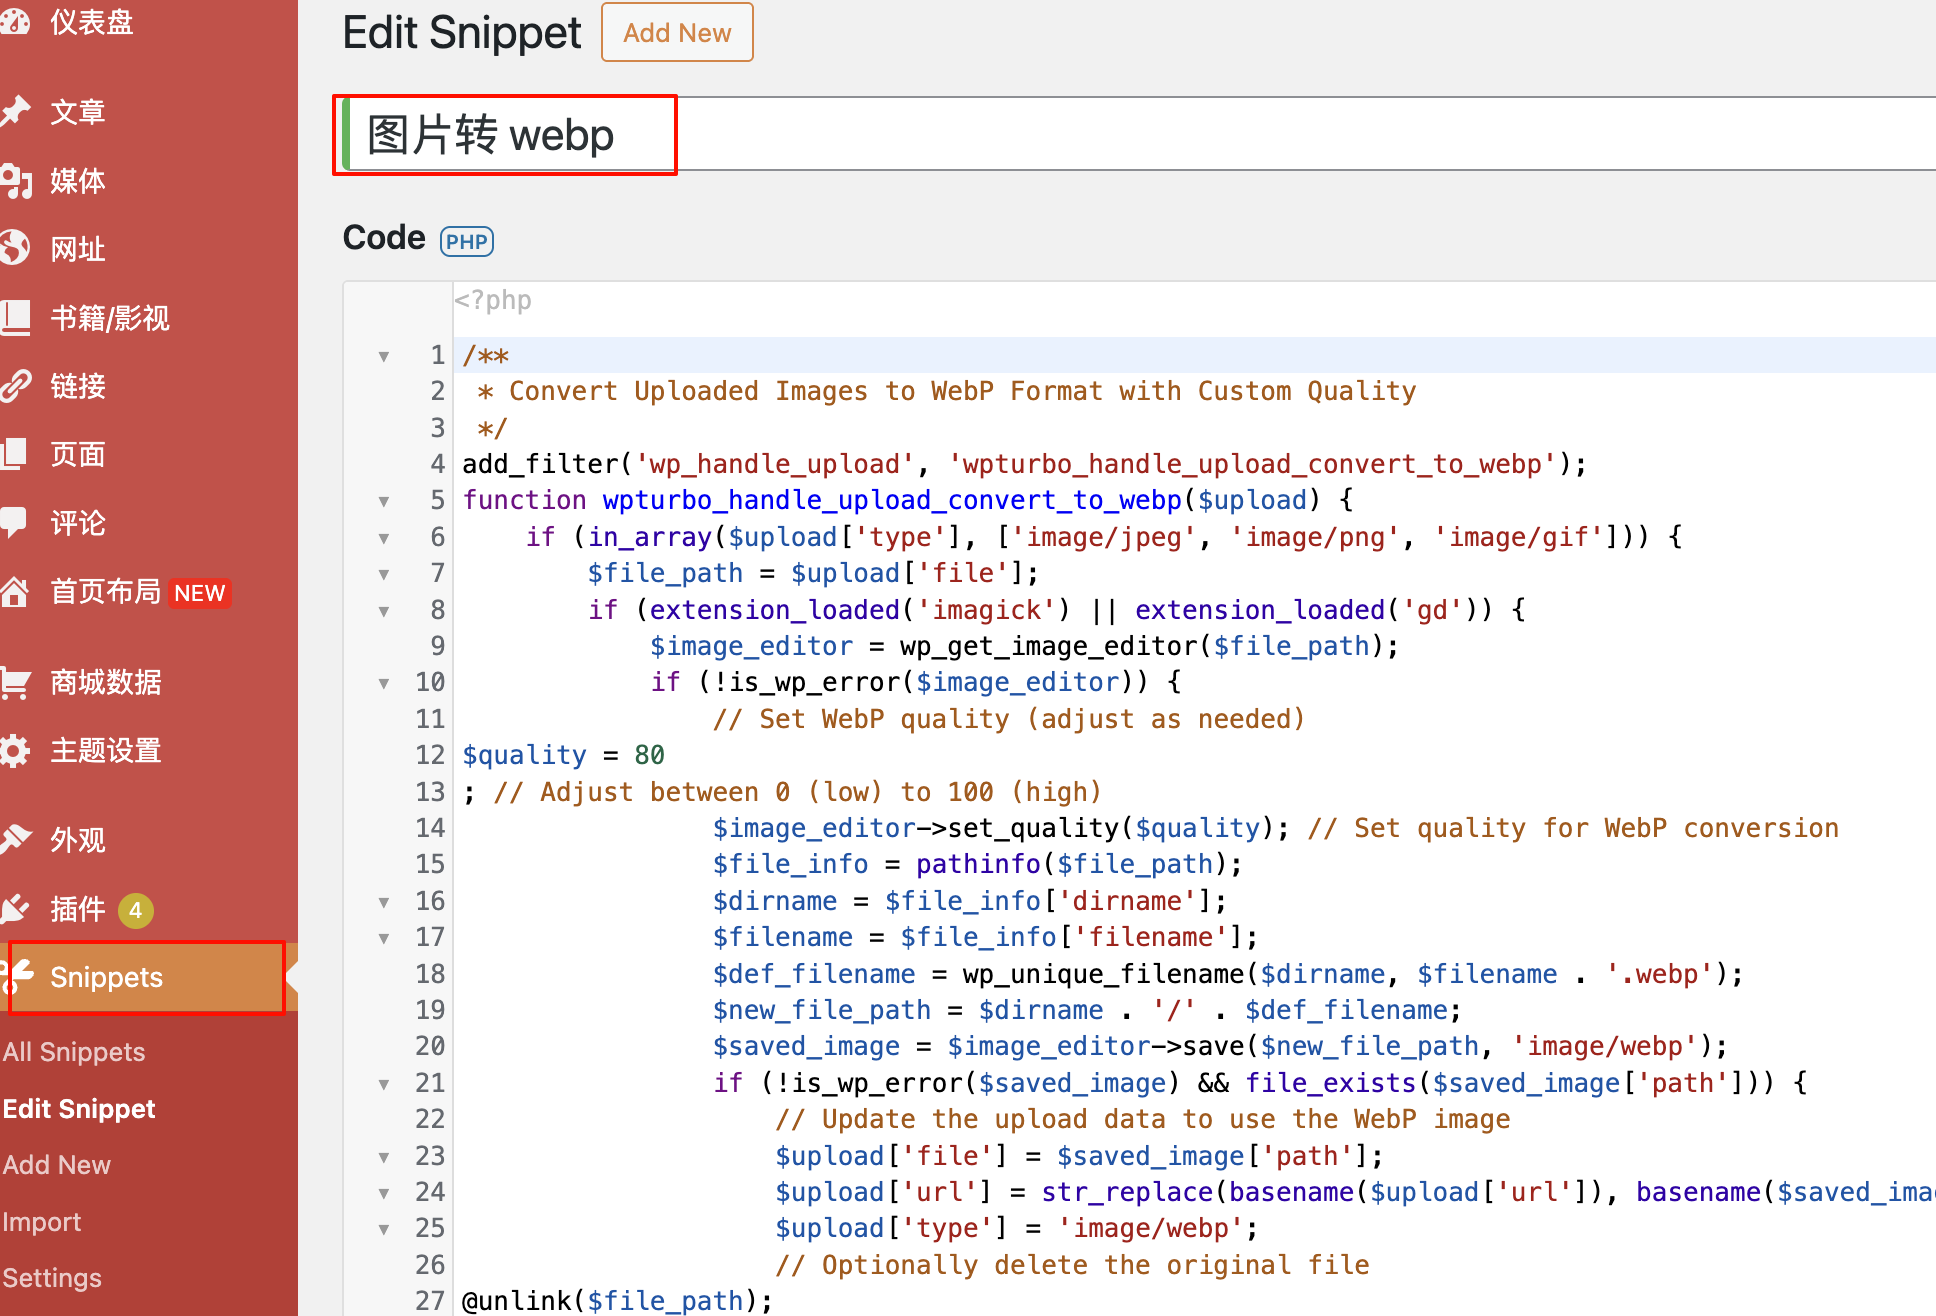Toggle the fold arrow at line 16
Image resolution: width=1936 pixels, height=1316 pixels.
coord(383,902)
